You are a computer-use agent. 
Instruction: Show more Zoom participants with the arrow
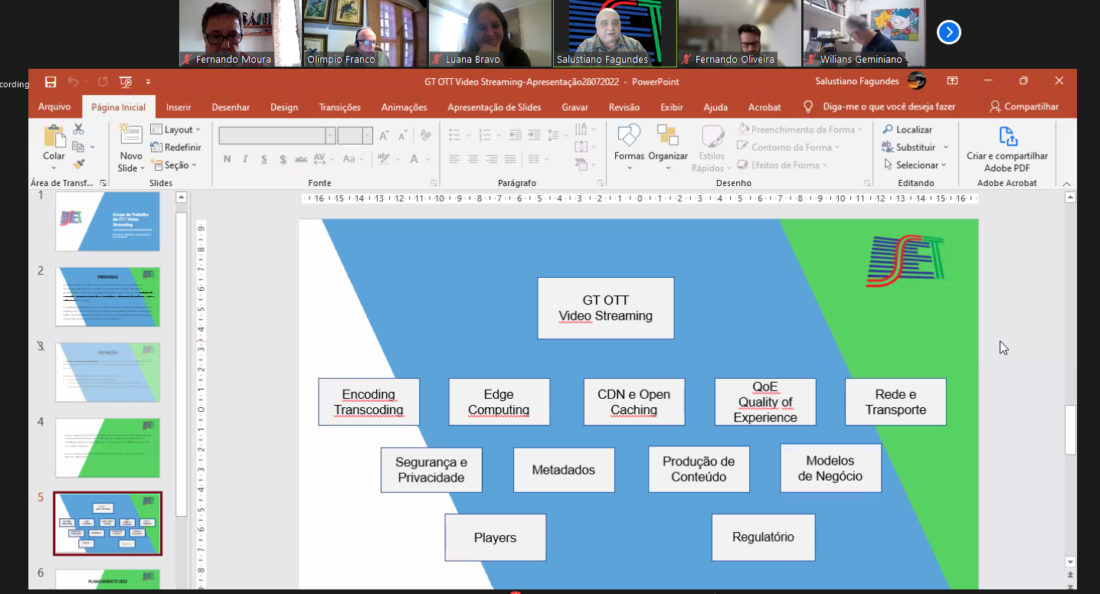(949, 32)
